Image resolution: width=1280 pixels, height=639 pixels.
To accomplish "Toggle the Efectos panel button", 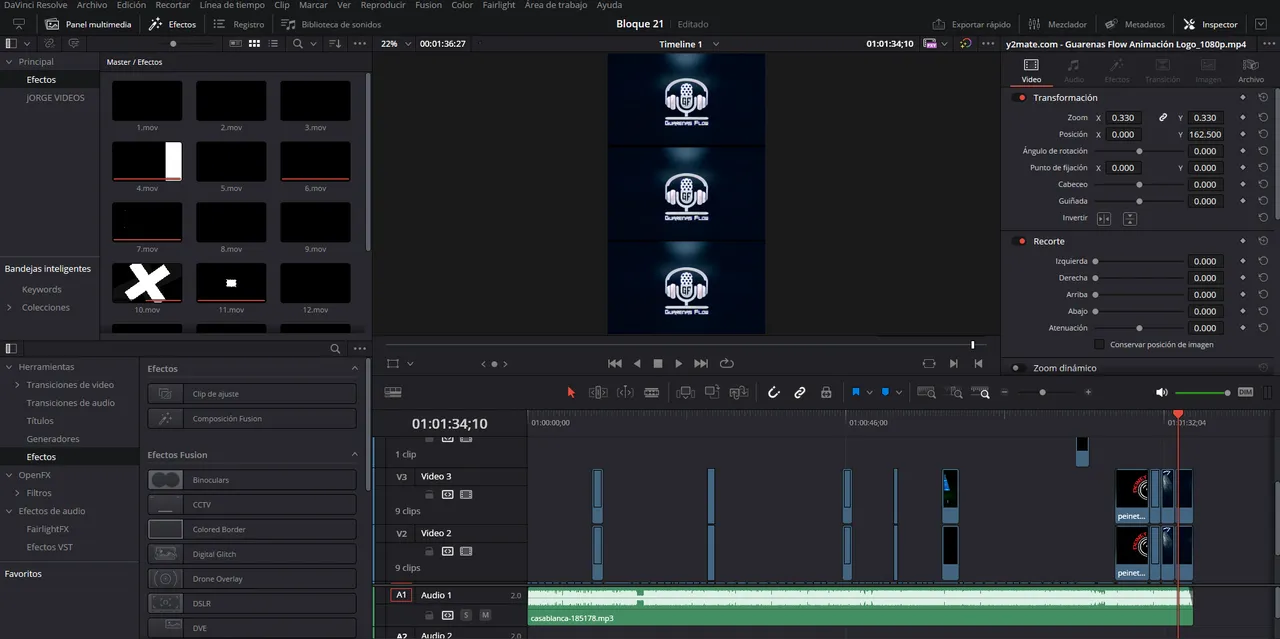I will (x=172, y=24).
